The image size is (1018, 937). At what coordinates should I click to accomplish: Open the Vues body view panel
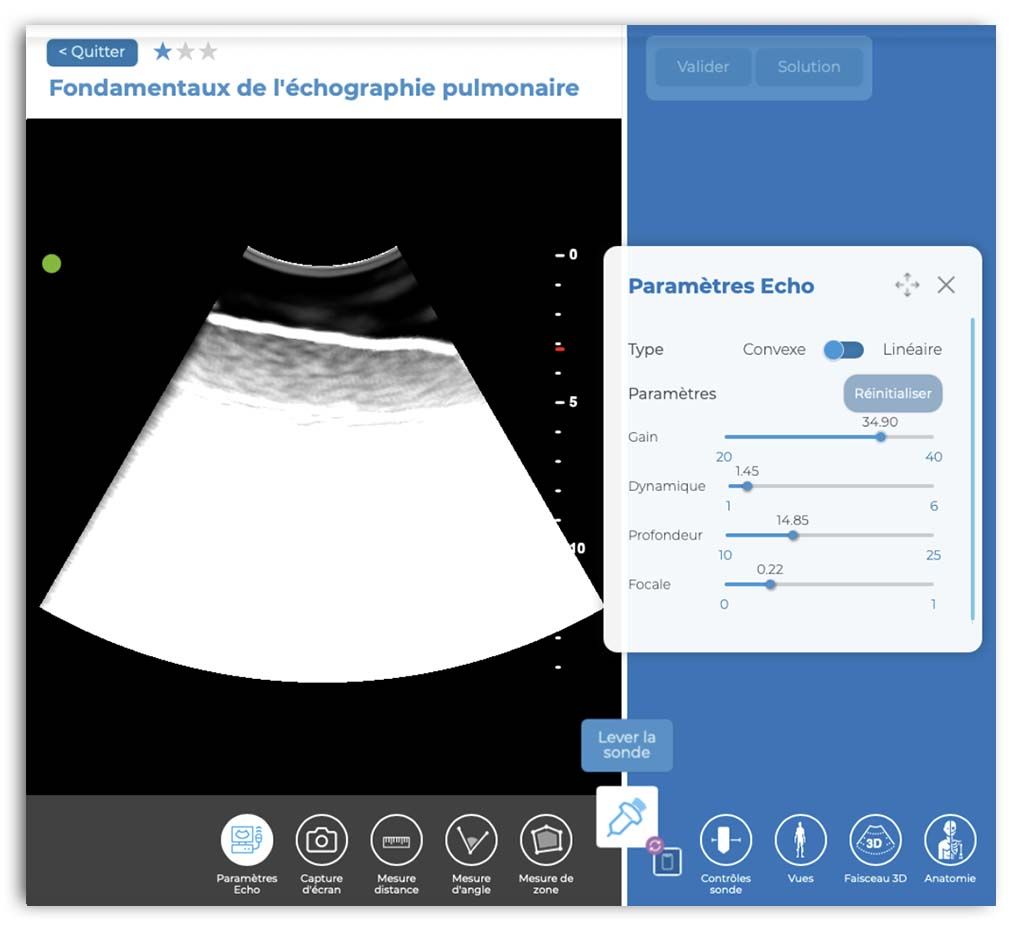click(800, 840)
